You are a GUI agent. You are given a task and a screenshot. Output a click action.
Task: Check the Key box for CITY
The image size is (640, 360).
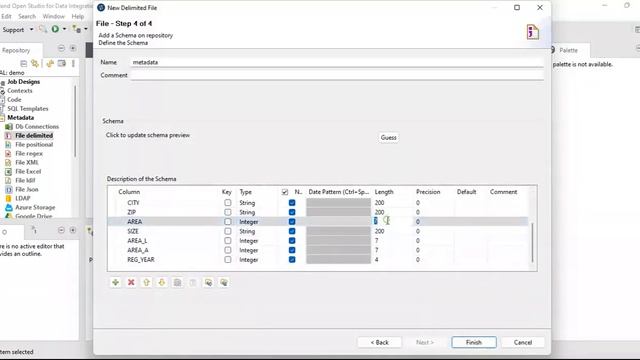(228, 202)
